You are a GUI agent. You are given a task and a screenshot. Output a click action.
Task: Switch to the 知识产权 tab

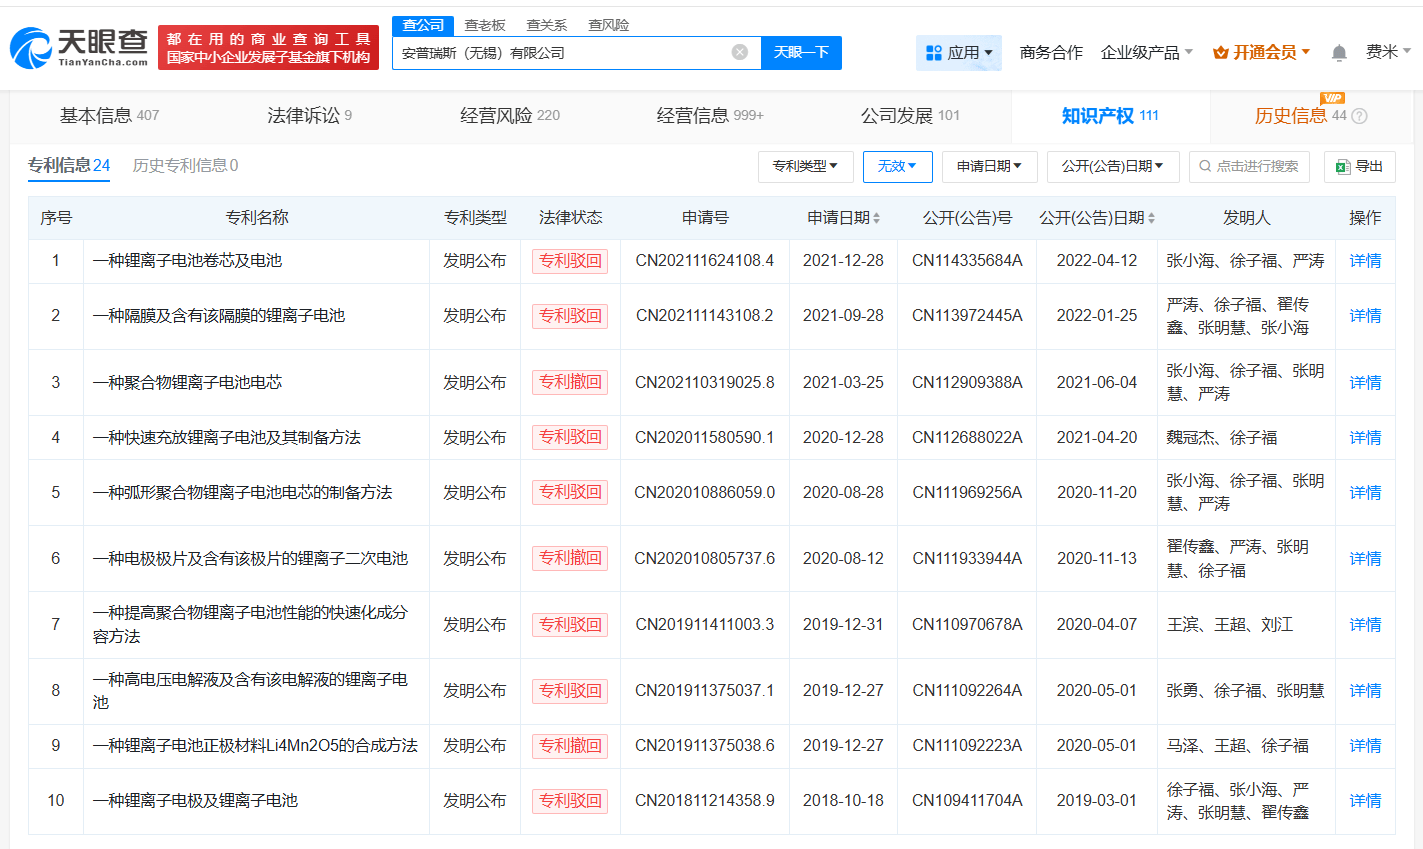point(1110,116)
